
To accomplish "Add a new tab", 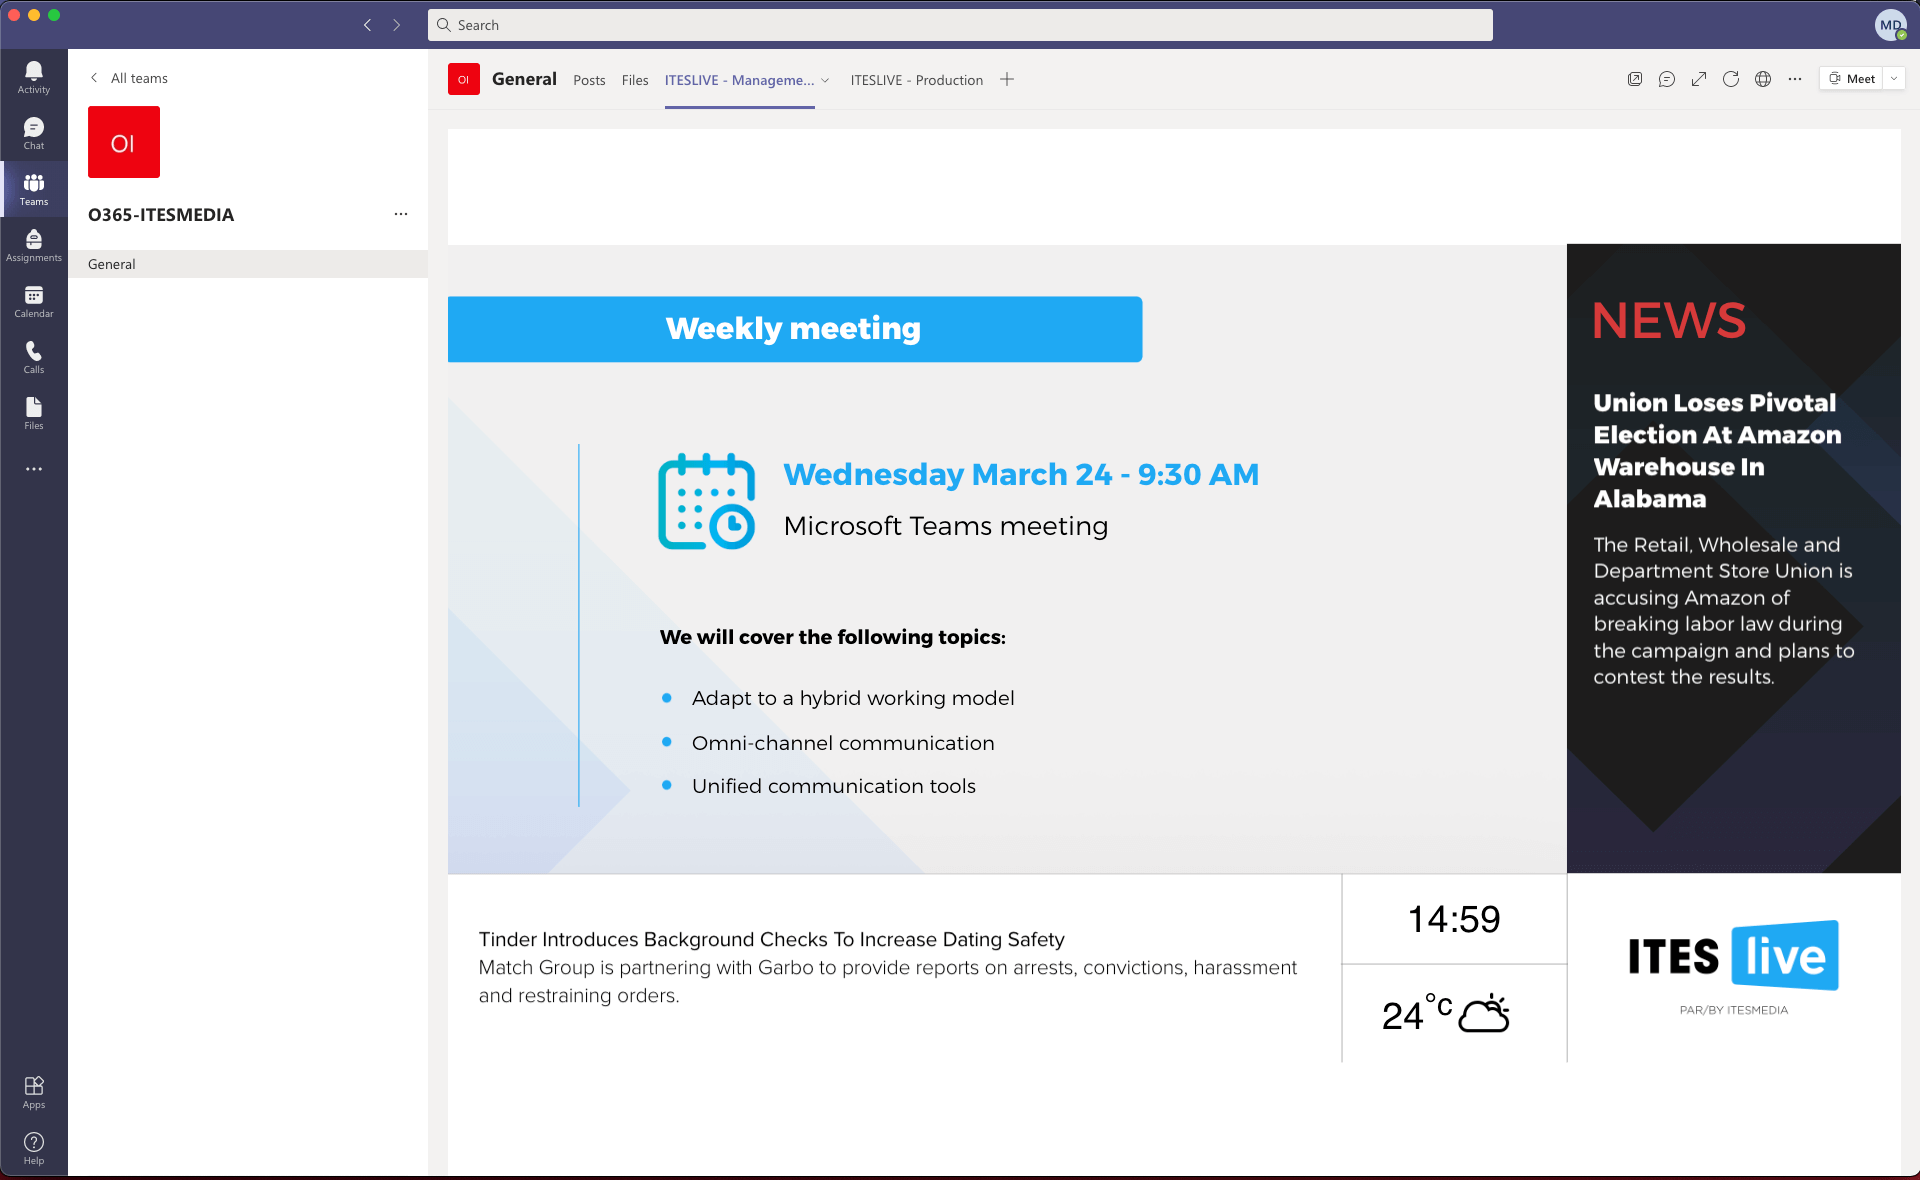I will 1007,79.
